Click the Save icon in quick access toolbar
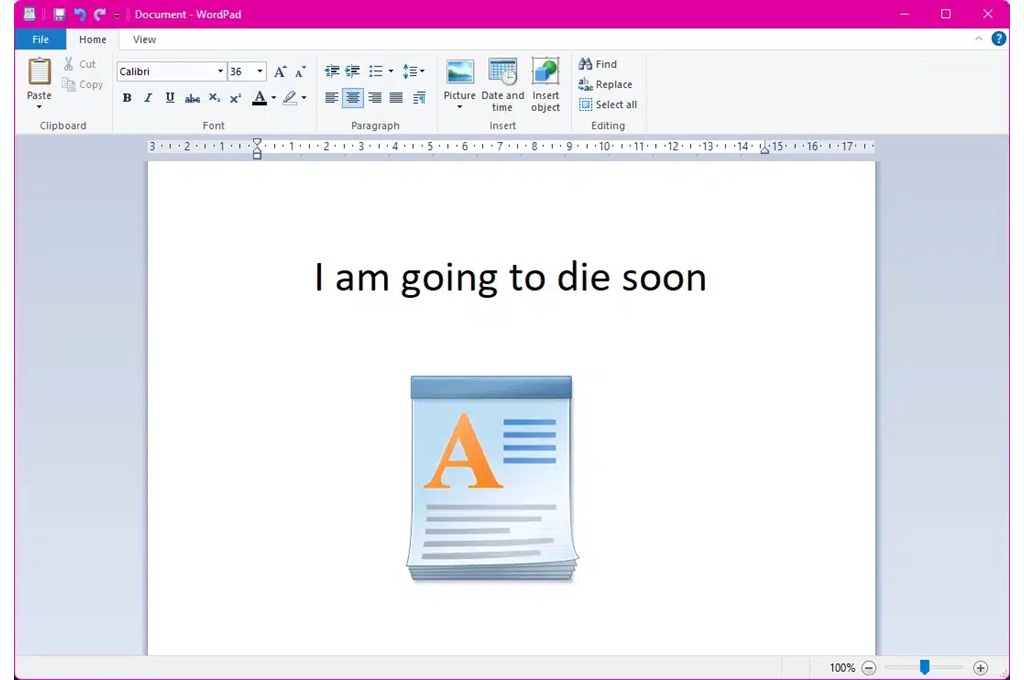The image size is (1024, 680). point(59,14)
